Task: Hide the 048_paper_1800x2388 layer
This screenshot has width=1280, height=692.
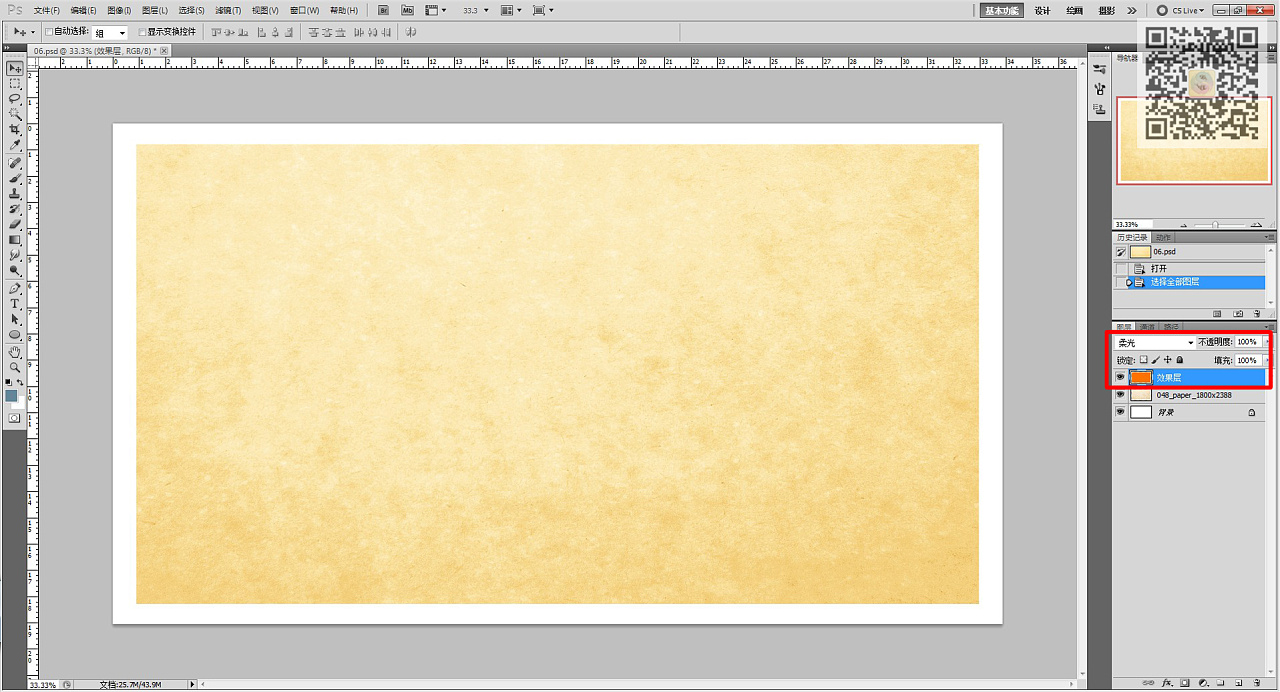Action: coord(1120,395)
